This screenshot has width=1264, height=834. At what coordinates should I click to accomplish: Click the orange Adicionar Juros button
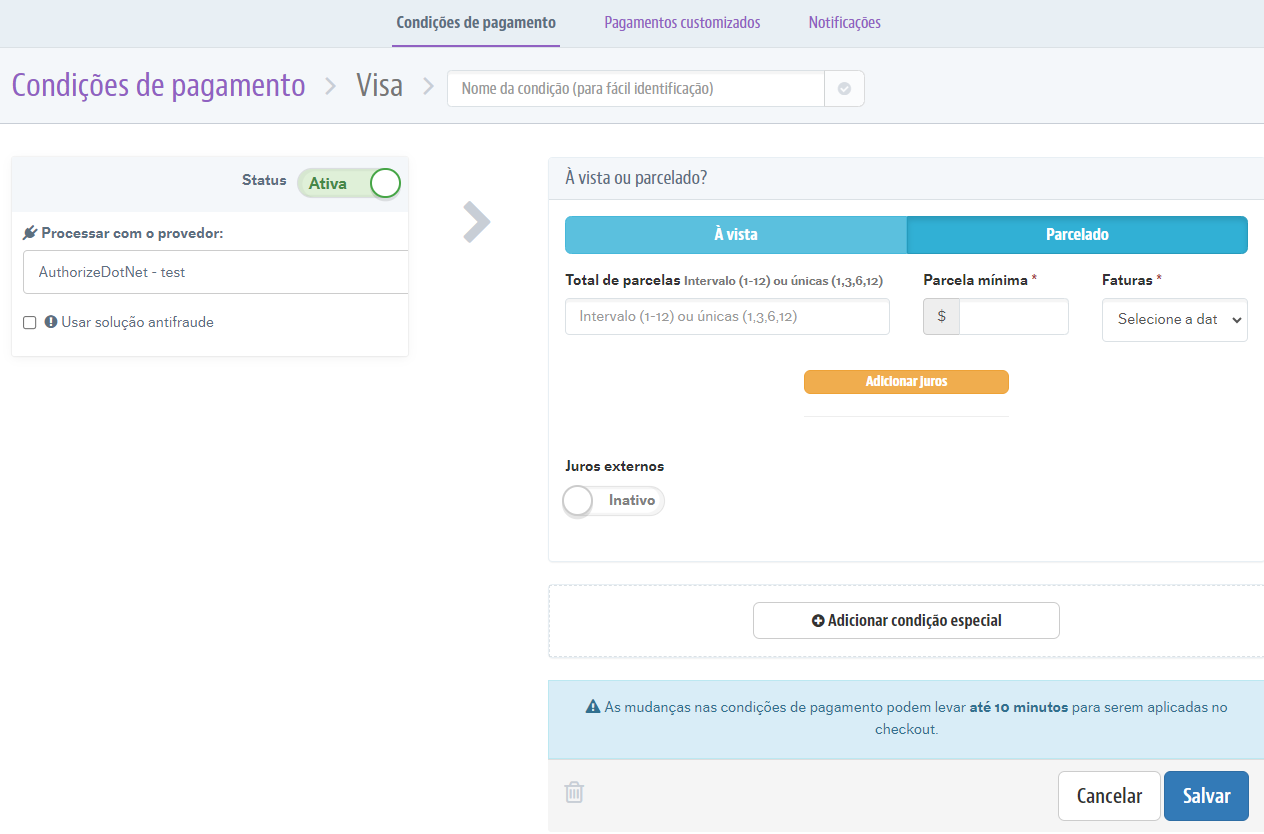coord(906,381)
